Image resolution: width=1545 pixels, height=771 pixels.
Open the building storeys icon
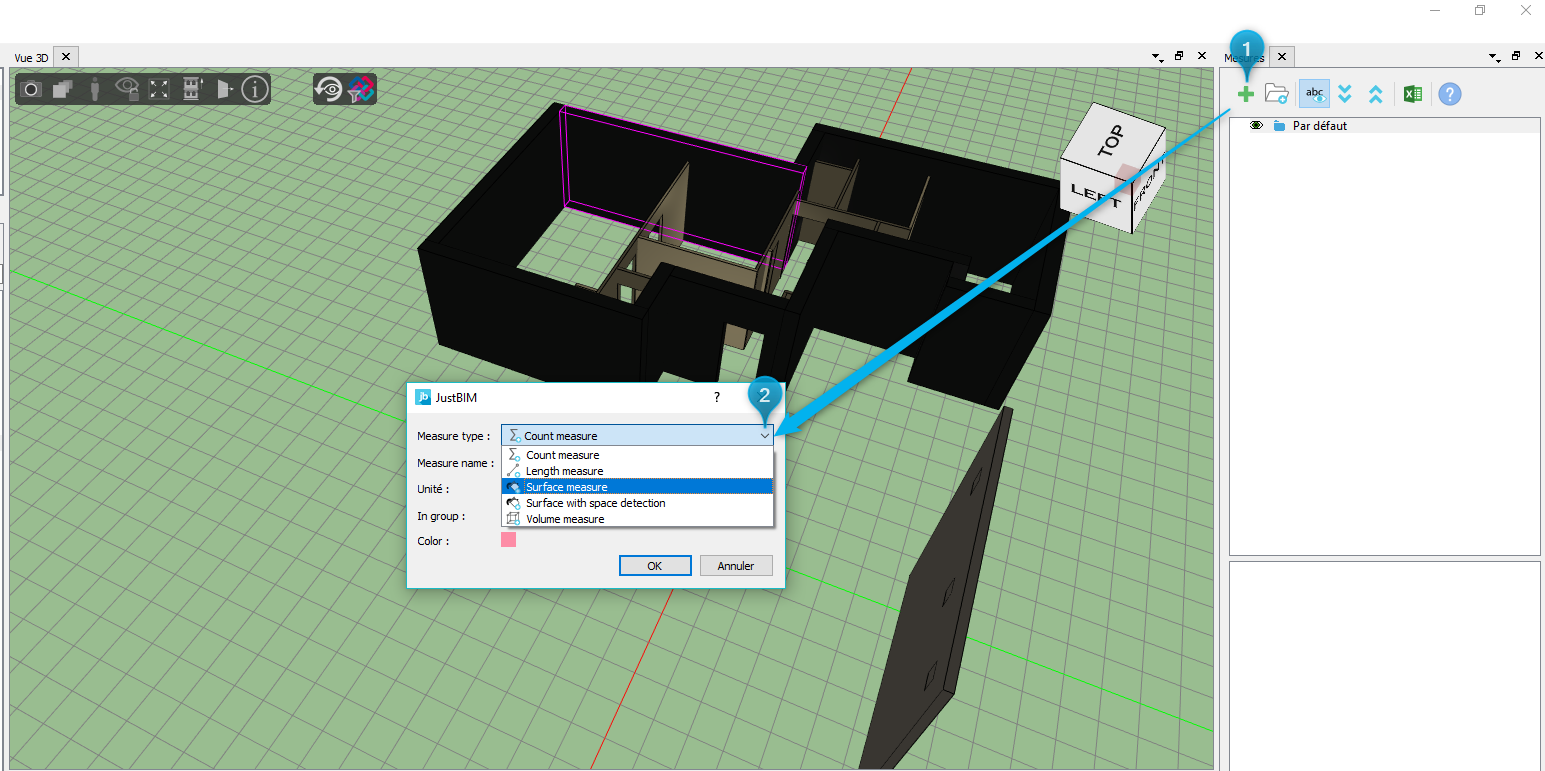click(191, 89)
